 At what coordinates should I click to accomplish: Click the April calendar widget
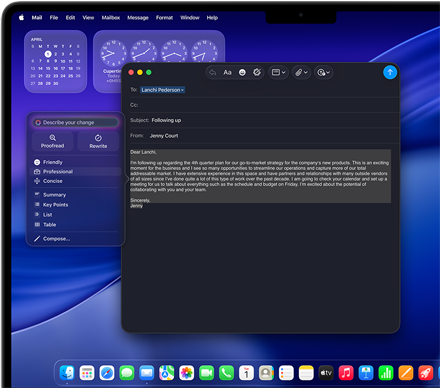(x=56, y=62)
